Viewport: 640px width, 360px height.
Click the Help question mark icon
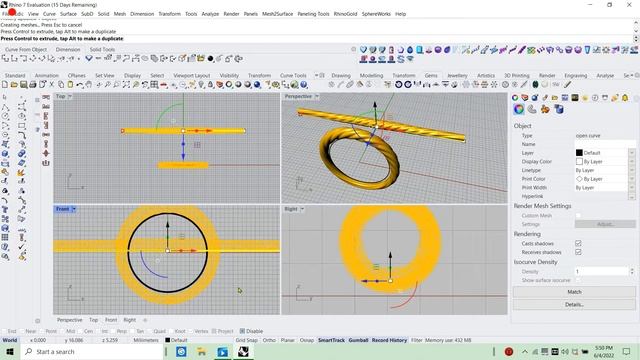[x=304, y=84]
